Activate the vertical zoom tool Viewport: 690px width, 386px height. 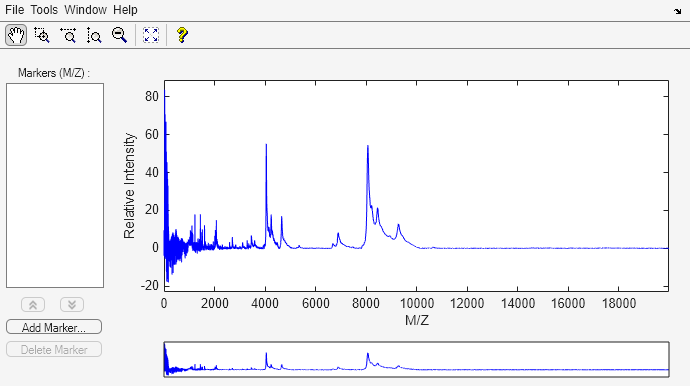point(94,35)
